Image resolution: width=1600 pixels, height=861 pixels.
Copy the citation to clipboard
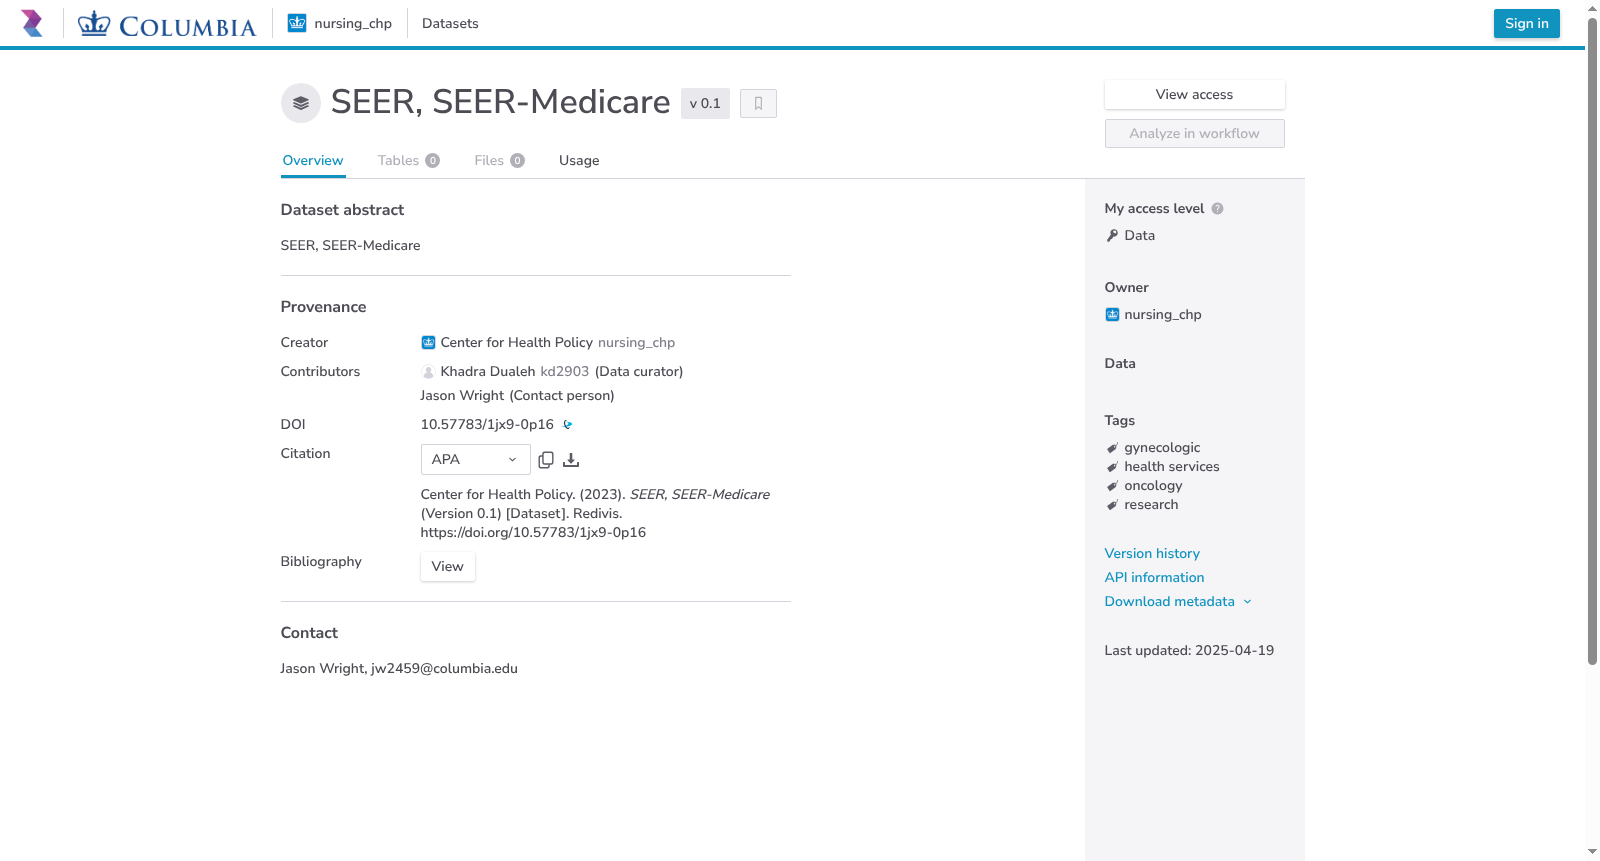546,460
